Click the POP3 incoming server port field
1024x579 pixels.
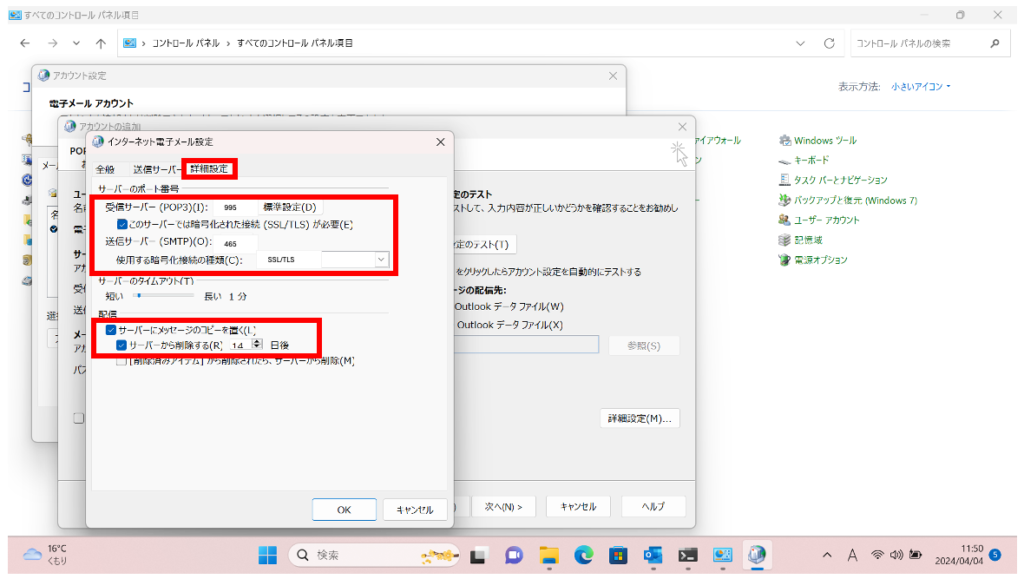coord(236,207)
